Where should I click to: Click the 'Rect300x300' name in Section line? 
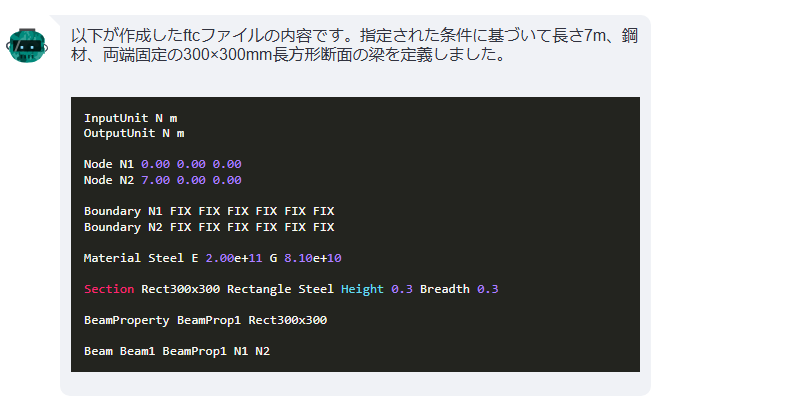coord(181,289)
